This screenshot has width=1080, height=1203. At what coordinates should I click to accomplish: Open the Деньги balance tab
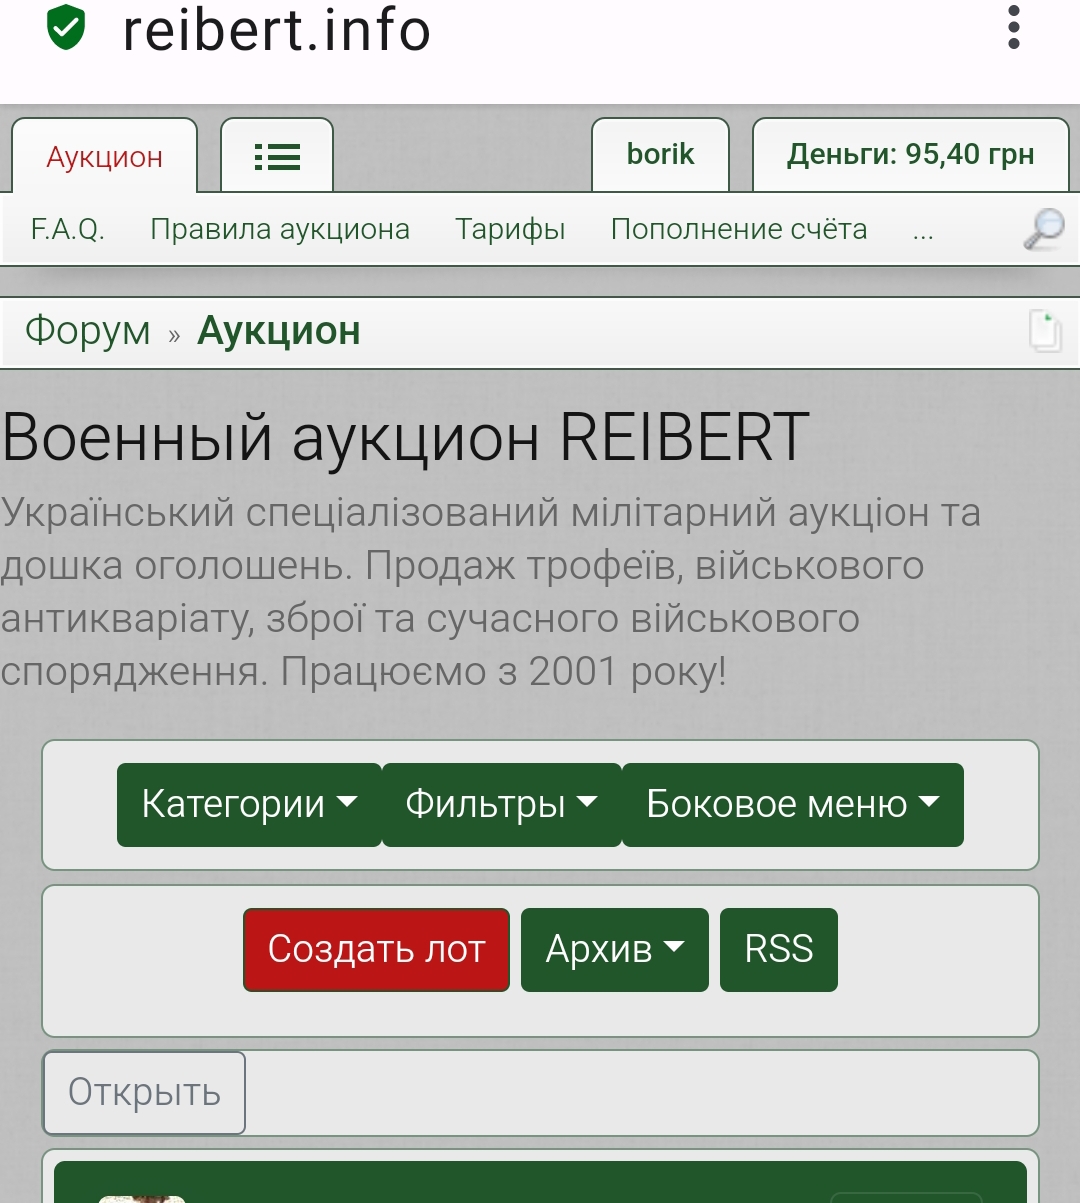pos(910,154)
